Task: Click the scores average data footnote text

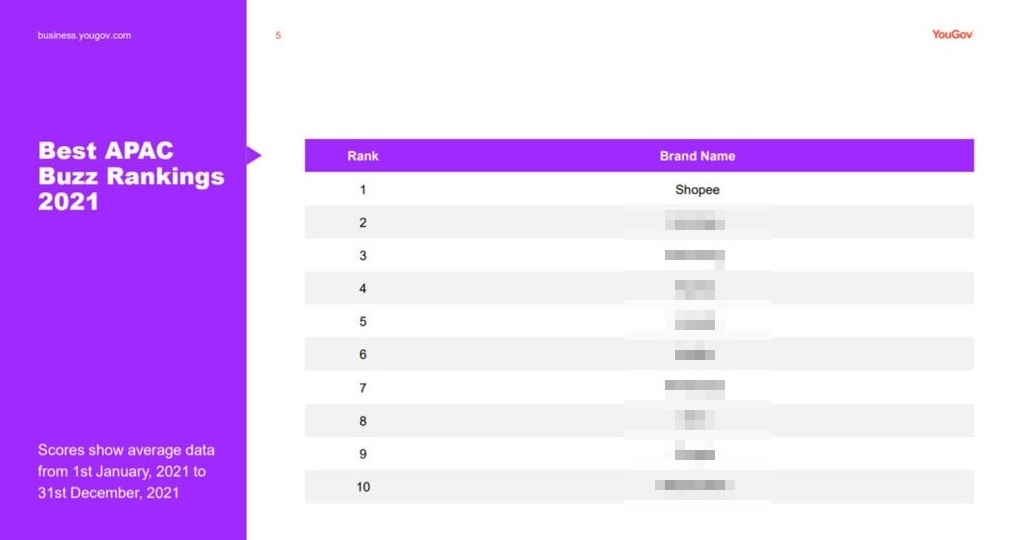Action: (126, 470)
